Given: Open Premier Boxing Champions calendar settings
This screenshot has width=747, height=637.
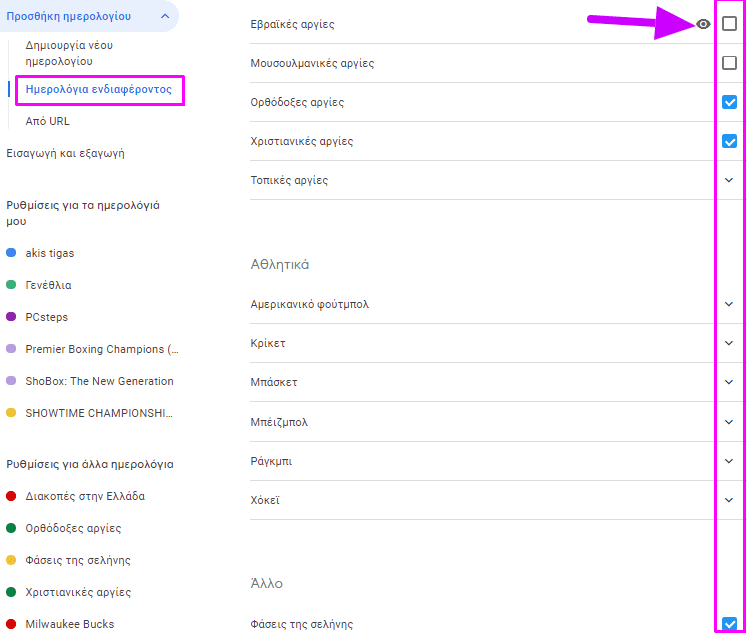Looking at the screenshot, I should tap(102, 349).
